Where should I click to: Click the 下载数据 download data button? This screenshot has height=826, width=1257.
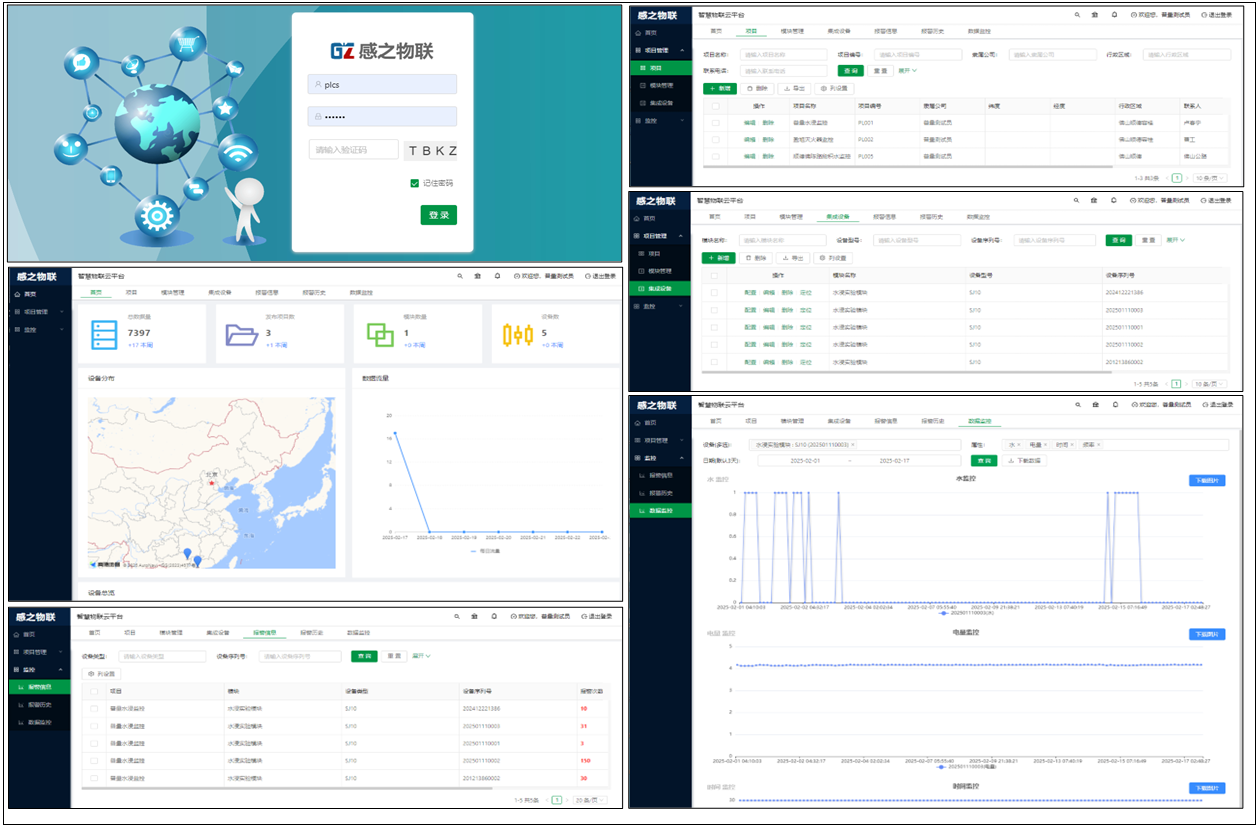(1023, 461)
